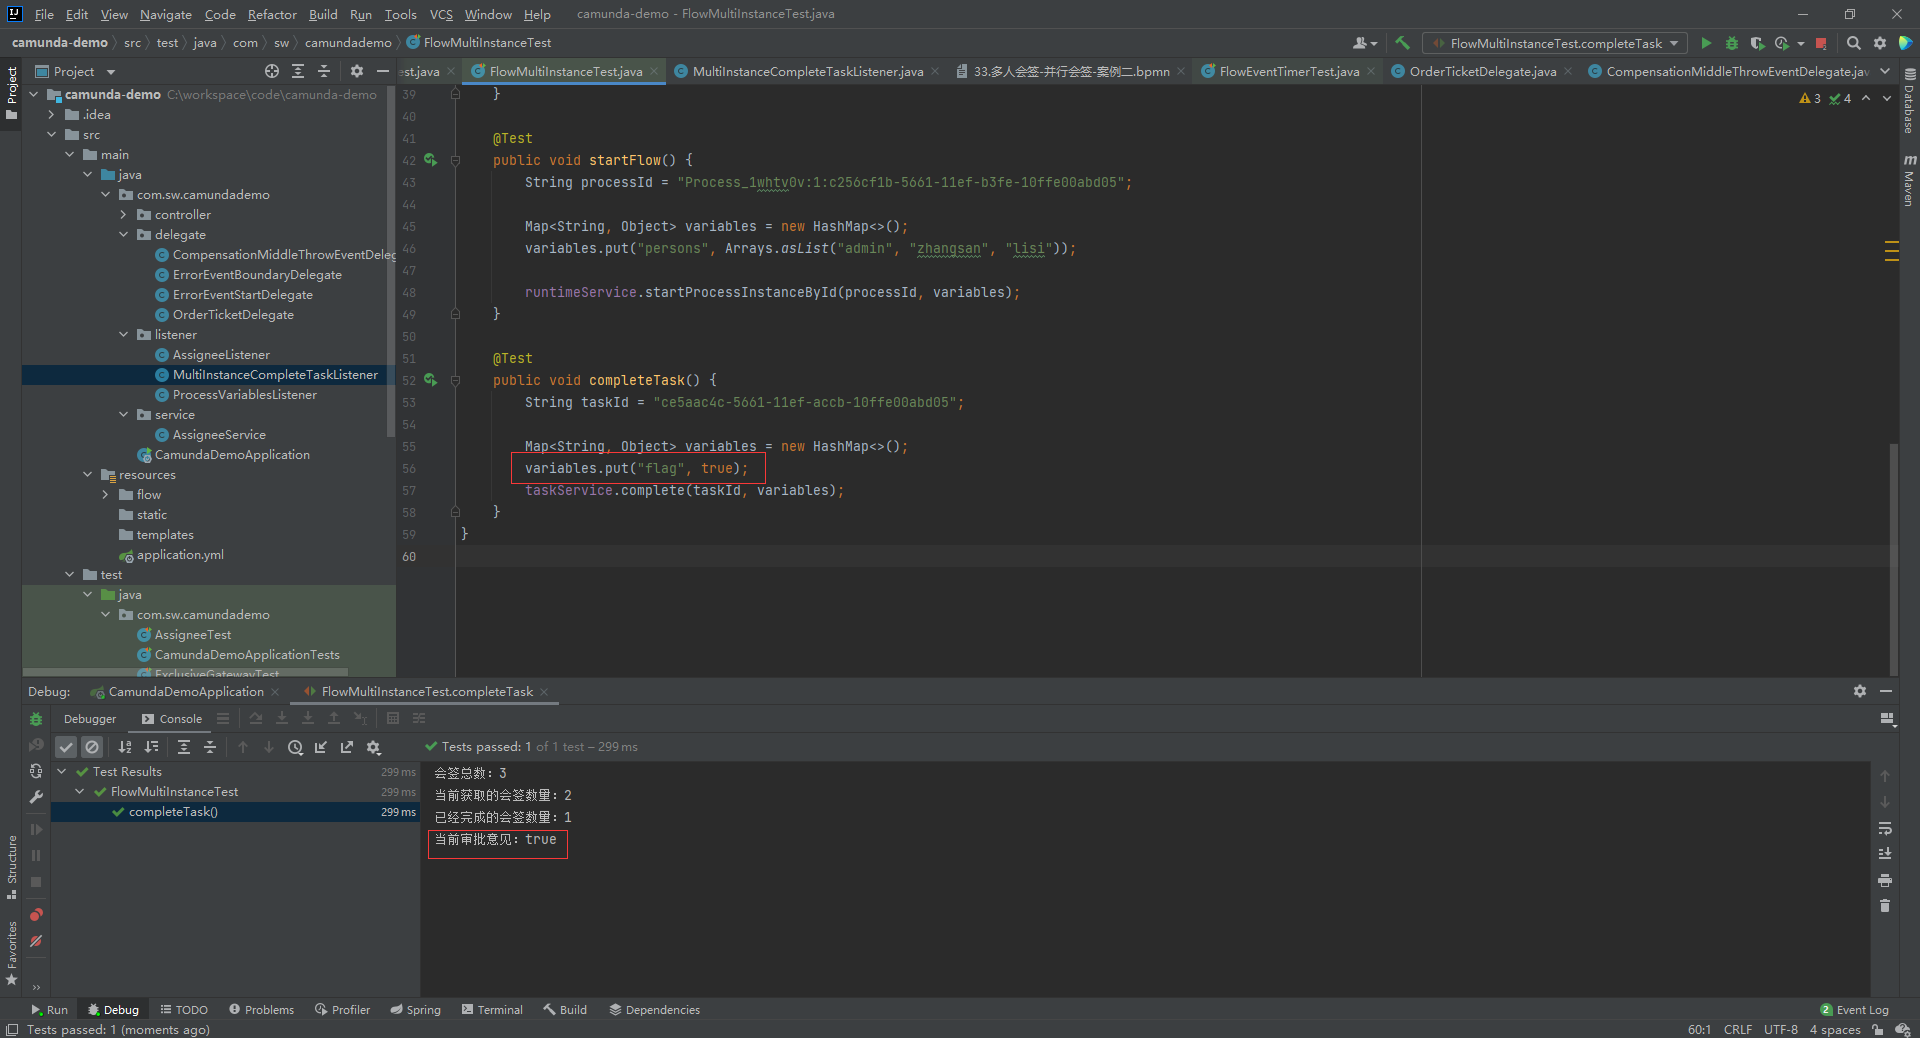Open the run configuration dropdown
Screen dimensions: 1920x1038
point(1556,43)
